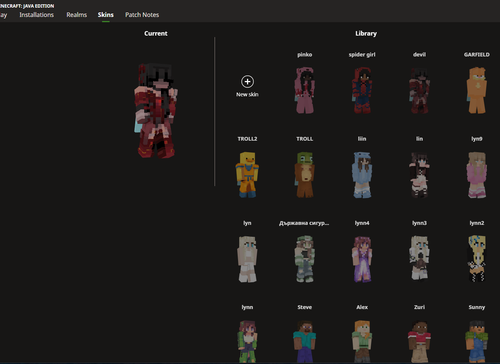Pick the Sunny skin
This screenshot has width=500, height=364.
(x=477, y=341)
